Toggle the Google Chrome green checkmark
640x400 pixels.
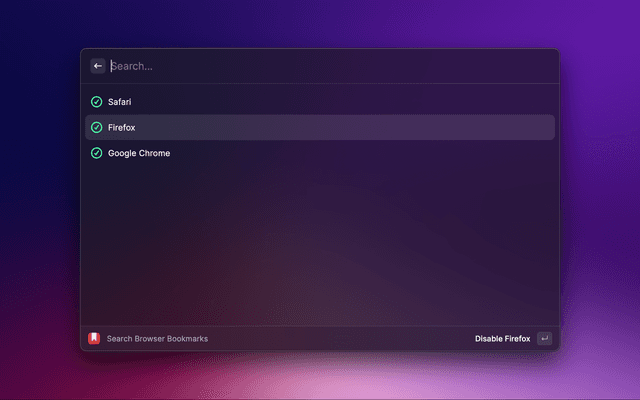coord(97,153)
